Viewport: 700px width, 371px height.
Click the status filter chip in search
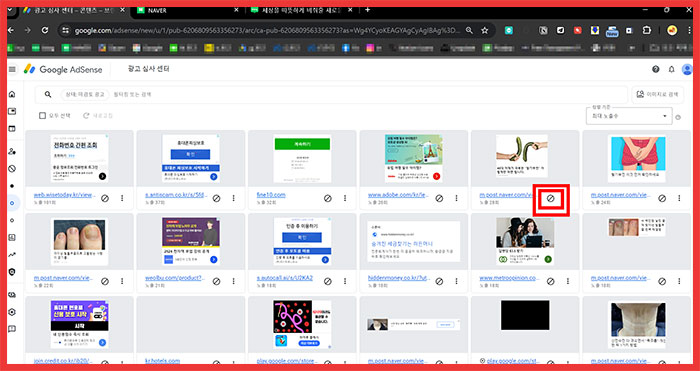(85, 94)
